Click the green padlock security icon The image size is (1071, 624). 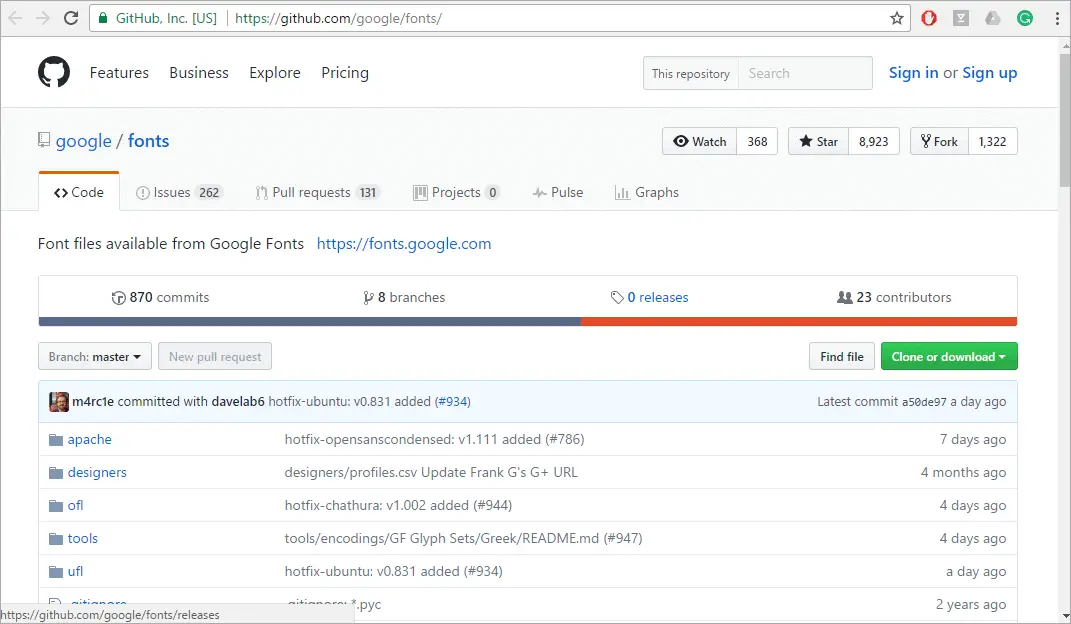[x=103, y=18]
